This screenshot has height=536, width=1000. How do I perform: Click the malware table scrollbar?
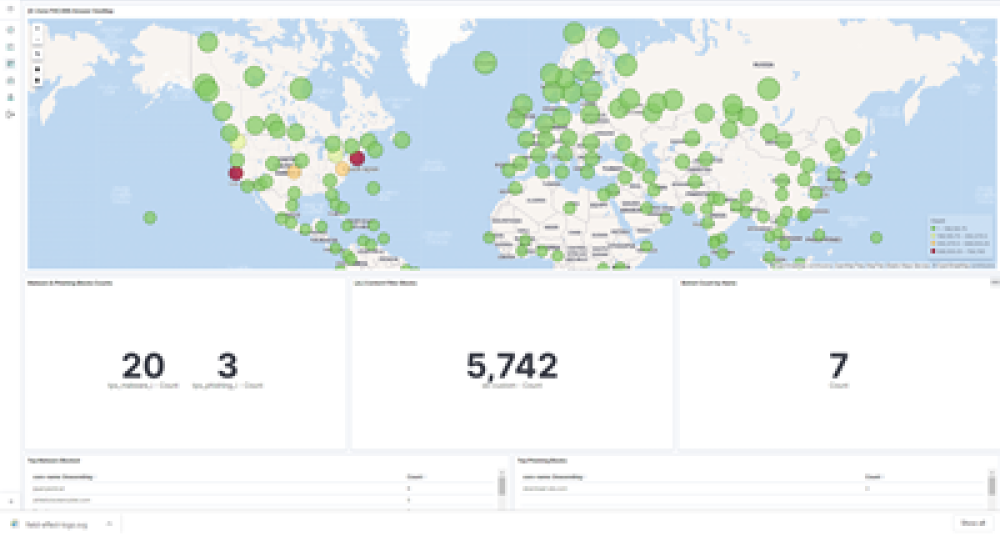pyautogui.click(x=502, y=486)
